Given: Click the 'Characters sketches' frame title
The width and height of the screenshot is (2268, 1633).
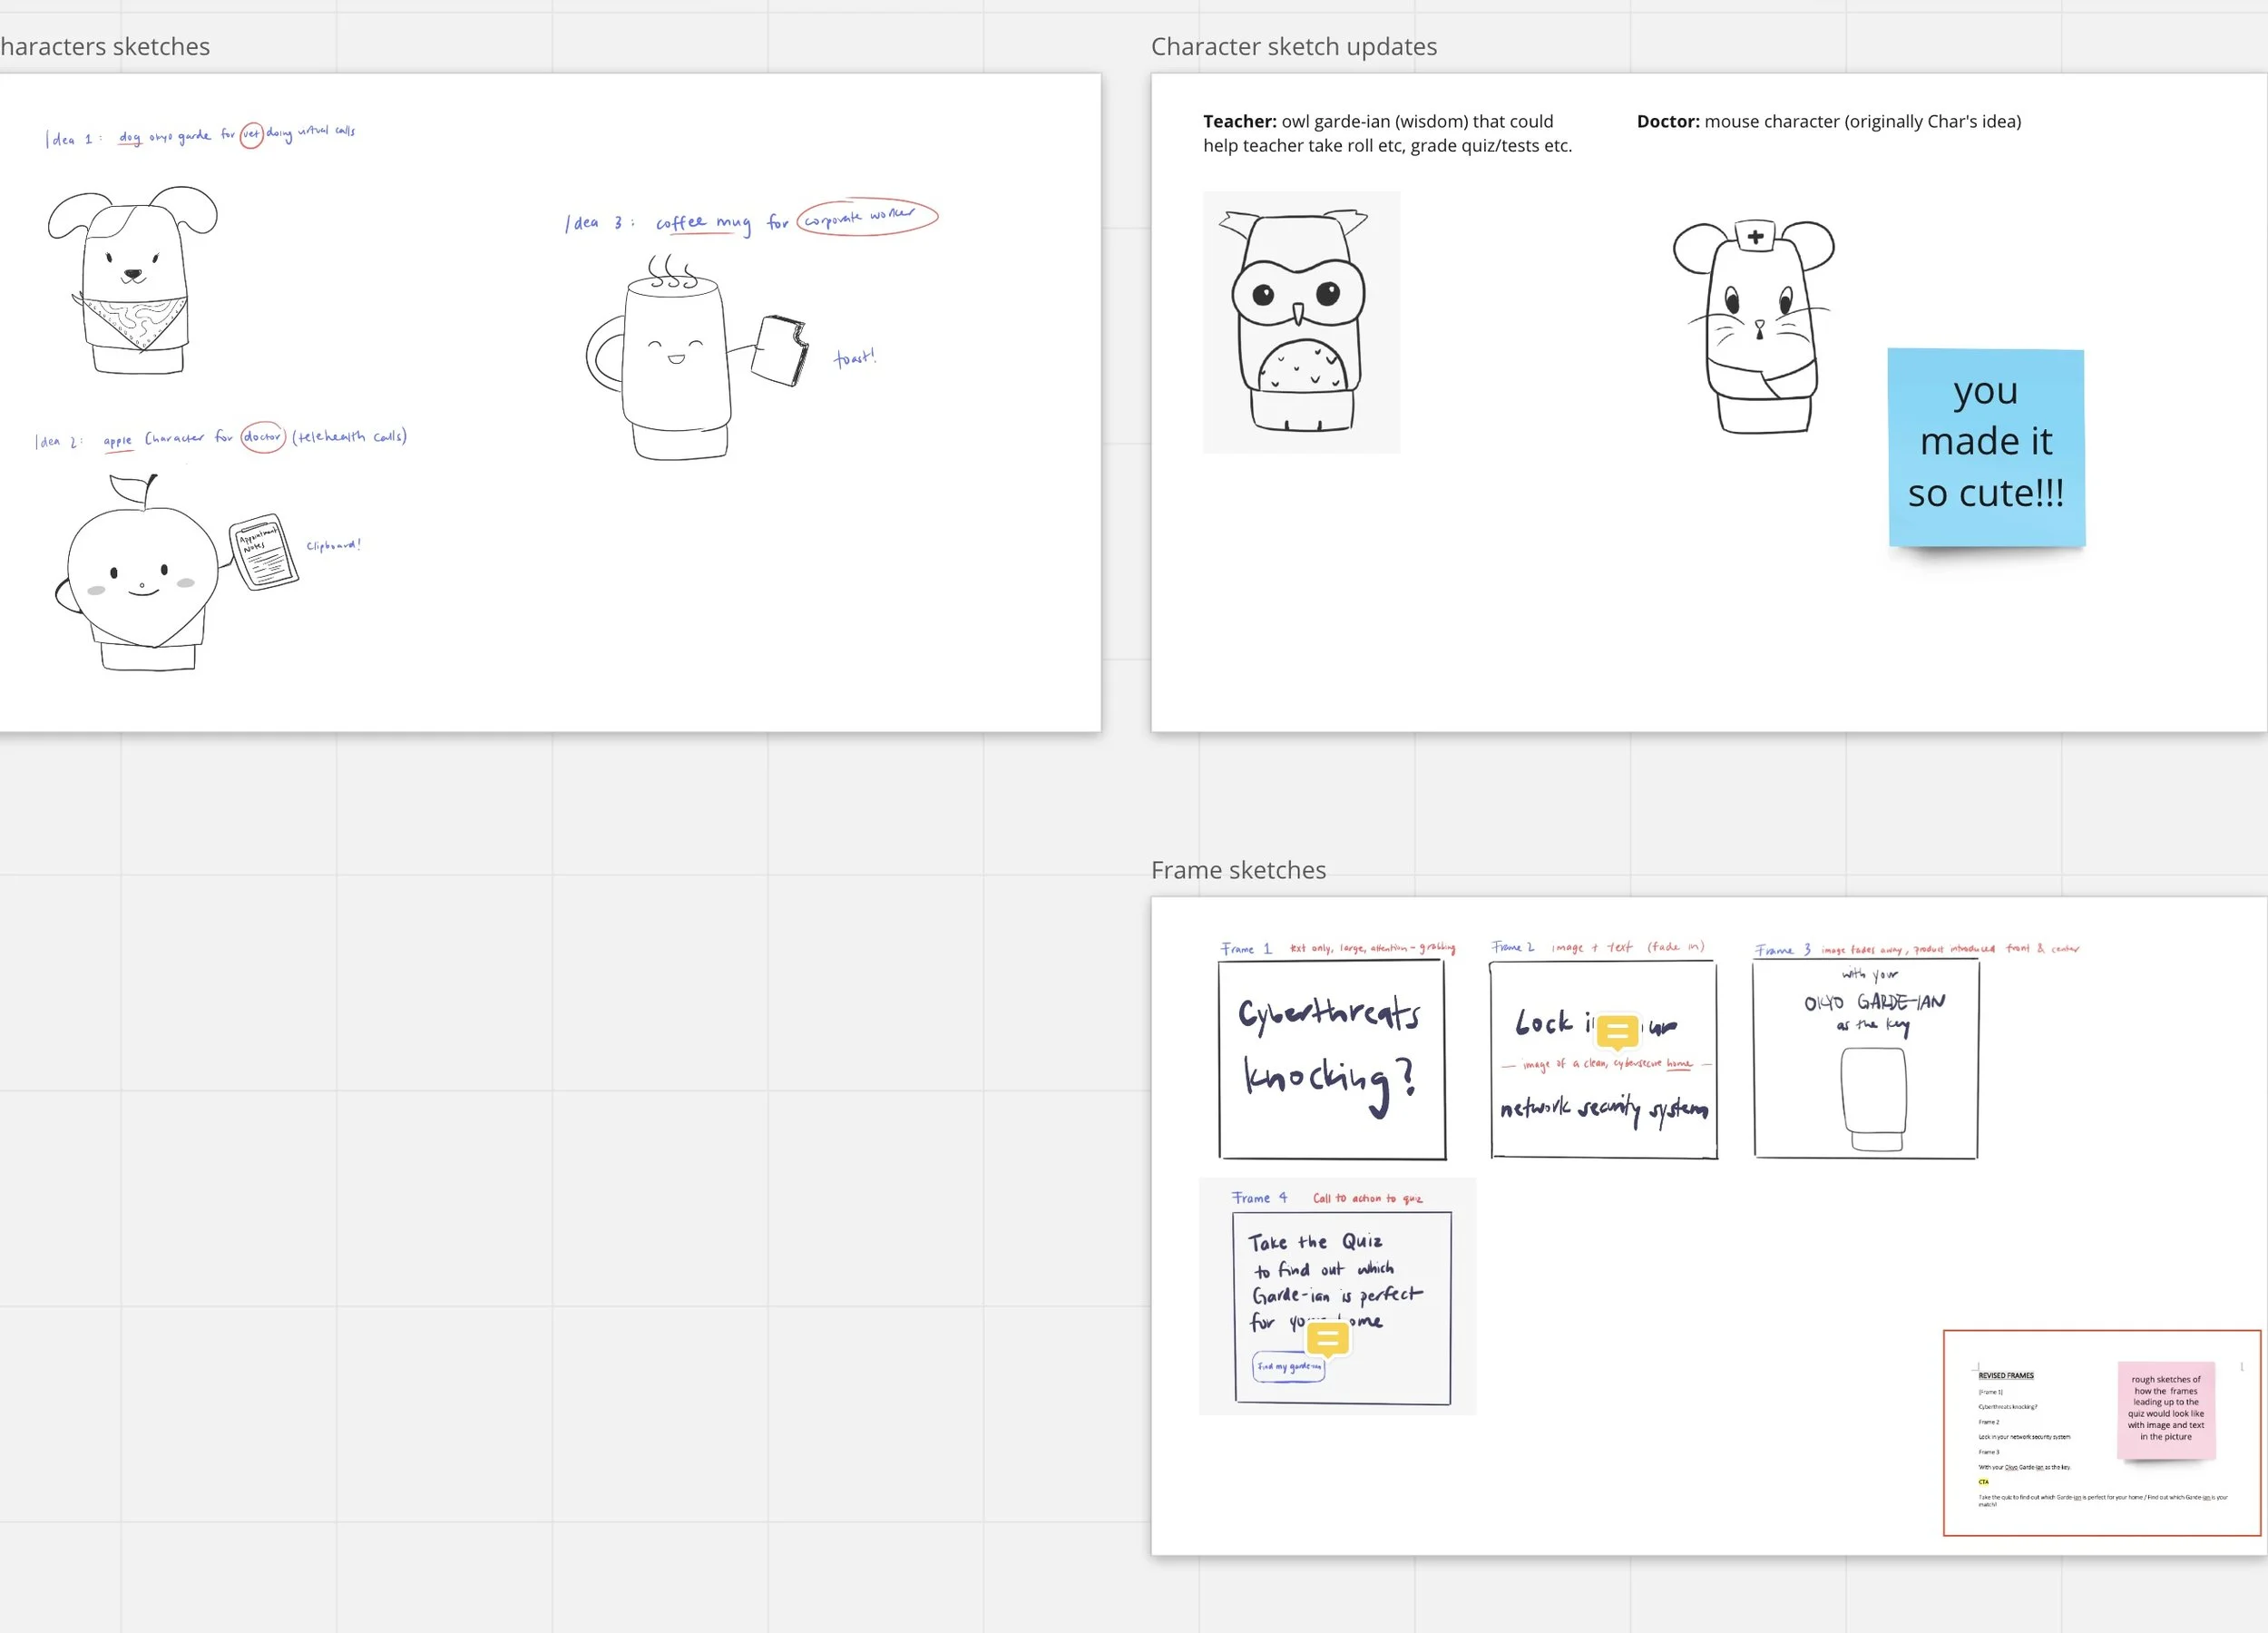Looking at the screenshot, I should (x=105, y=47).
